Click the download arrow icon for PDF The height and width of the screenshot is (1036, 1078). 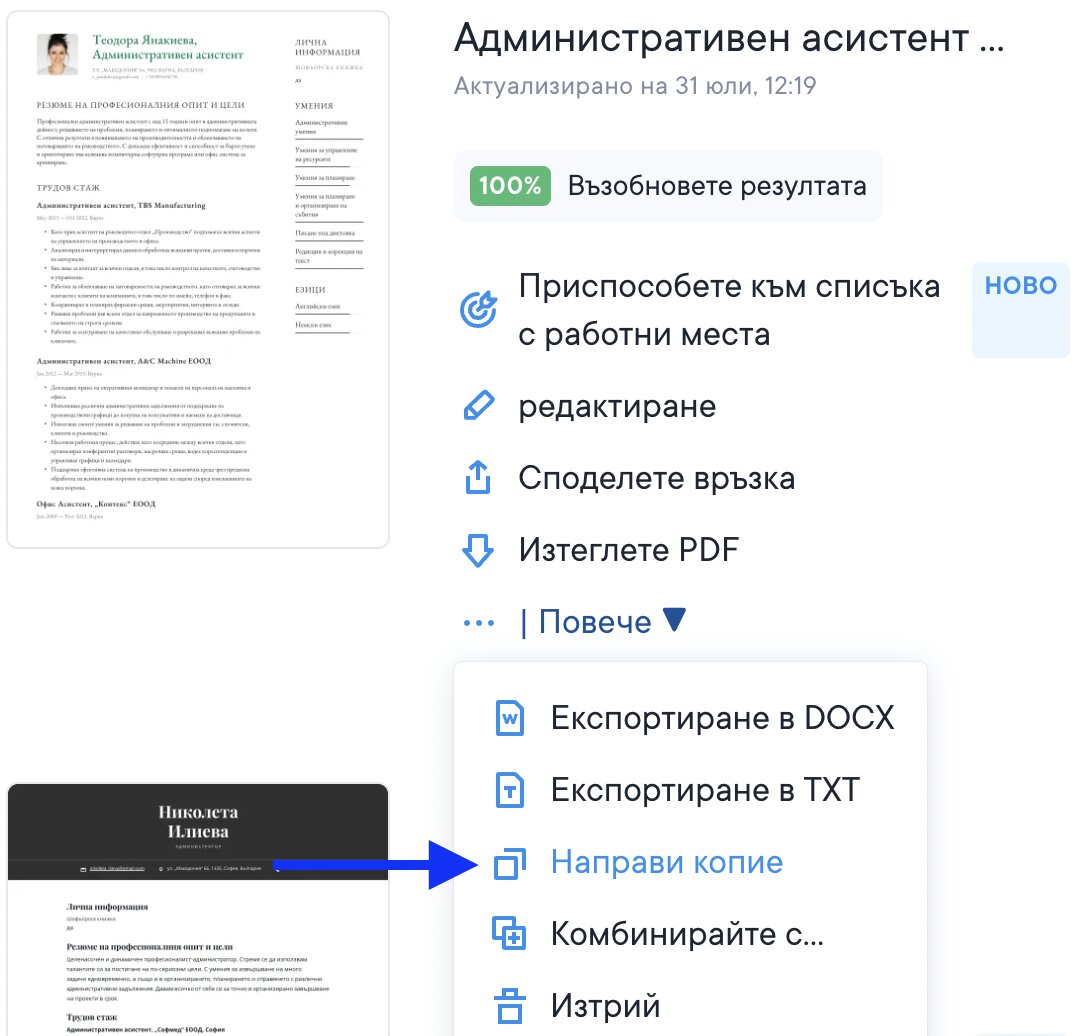tap(478, 551)
